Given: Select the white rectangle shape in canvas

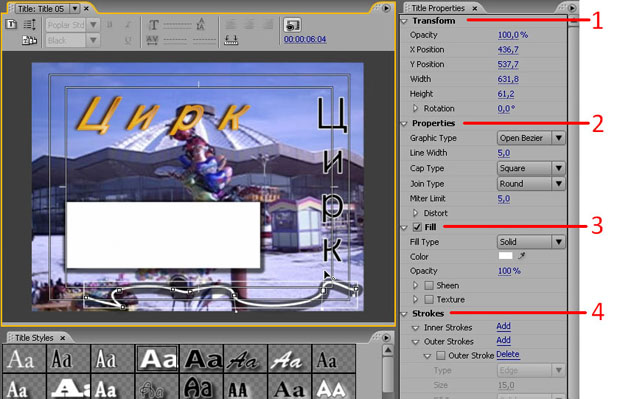Looking at the screenshot, I should 163,235.
